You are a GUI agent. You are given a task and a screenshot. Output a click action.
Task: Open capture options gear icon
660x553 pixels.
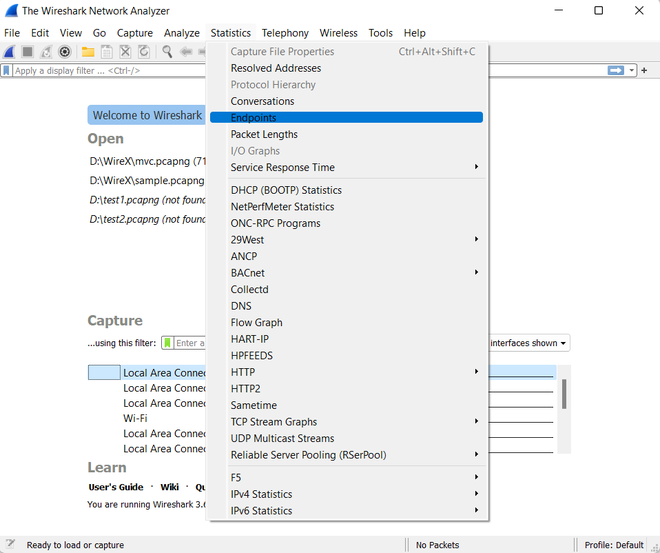(x=64, y=52)
